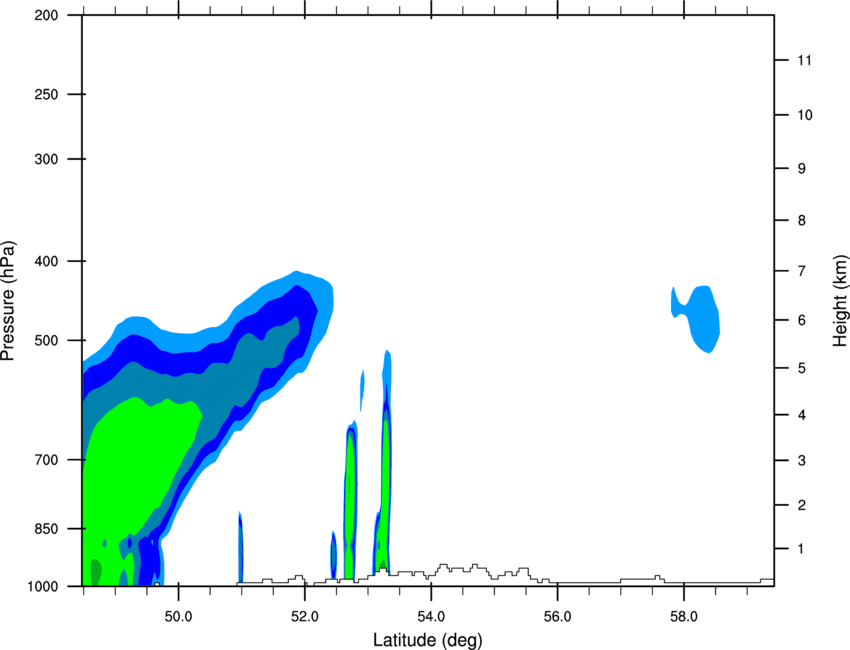The width and height of the screenshot is (850, 650).
Task: Click the 10 km height label
Action: pyautogui.click(x=804, y=115)
